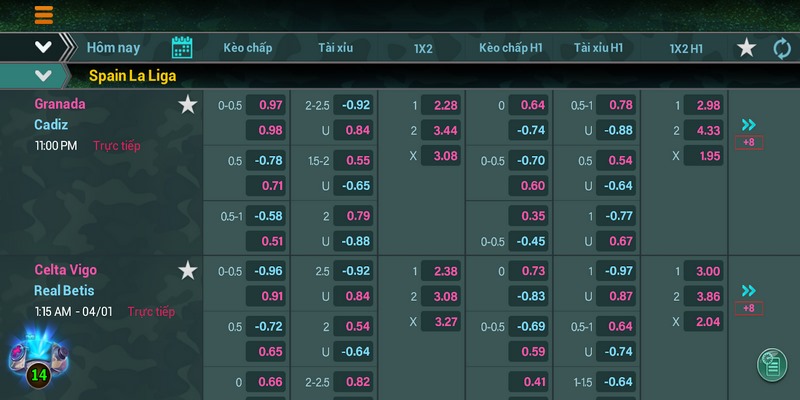Bet first-half over 0.5-1 at 0.78

(x=616, y=105)
